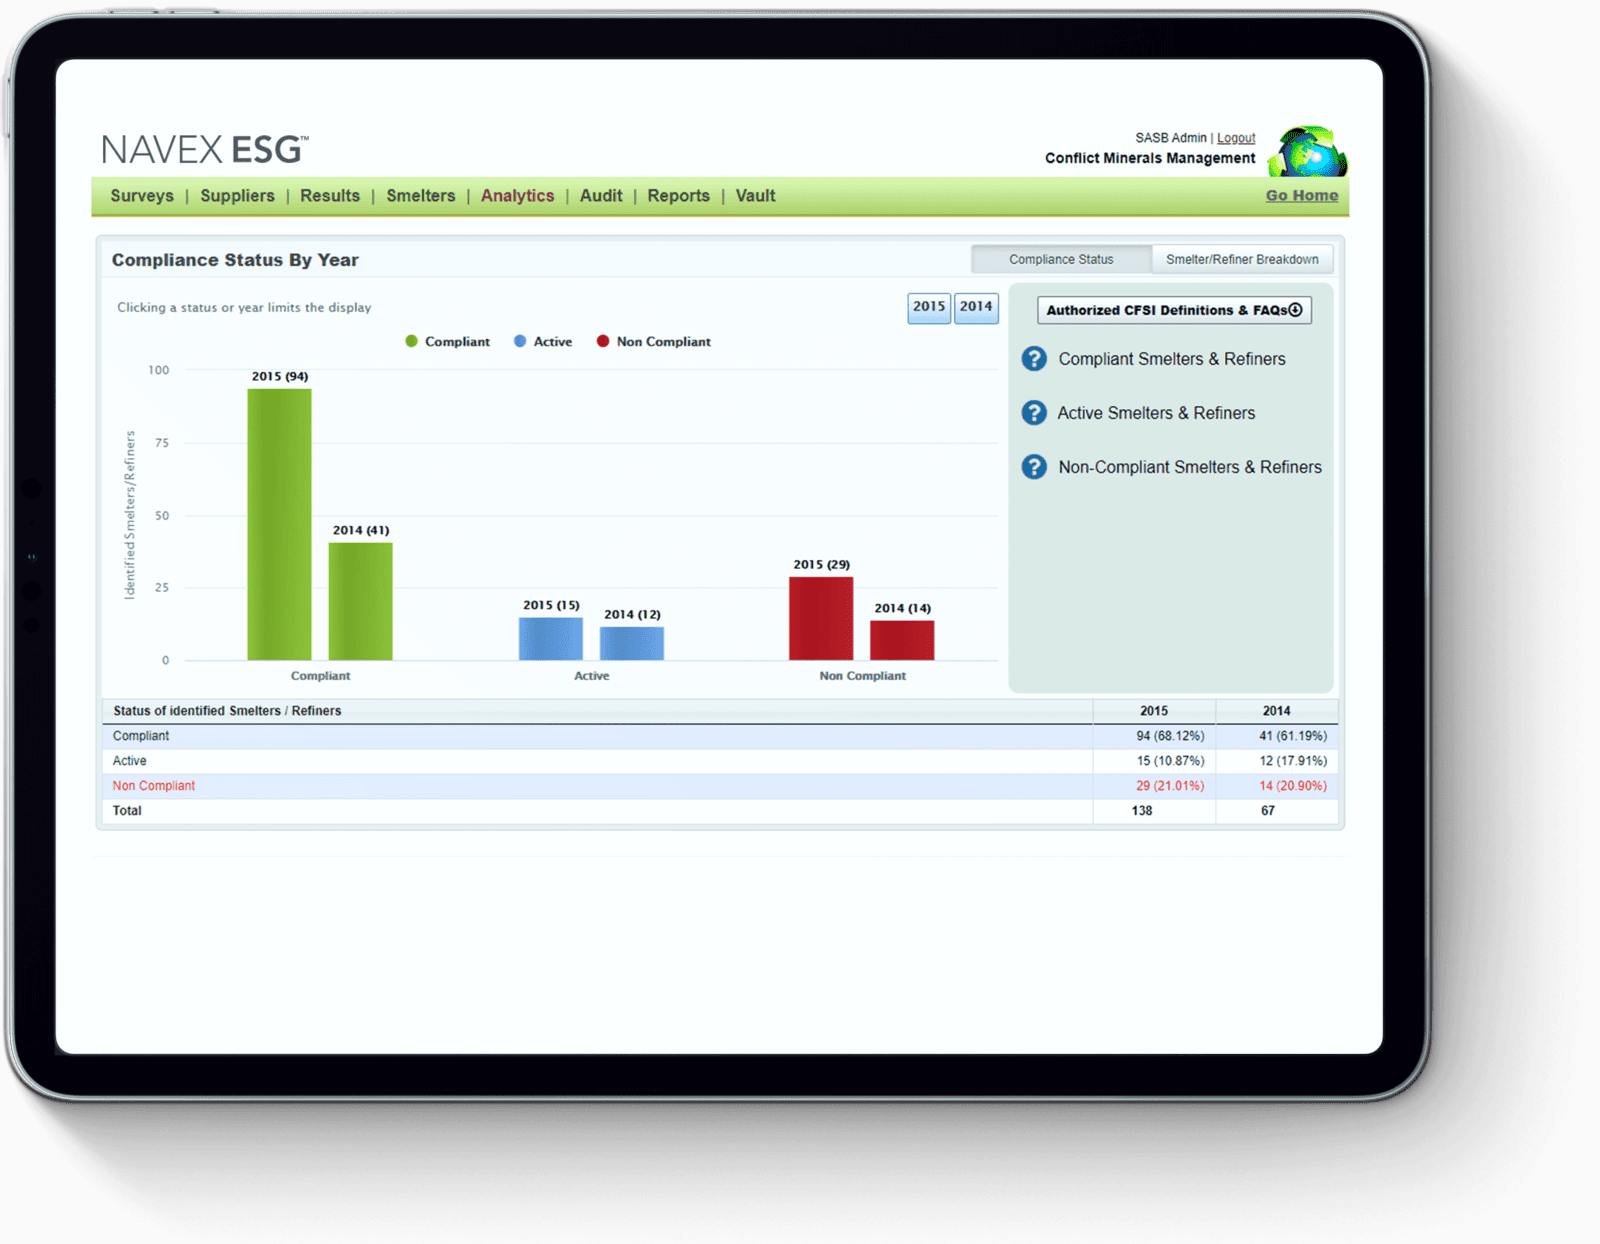Click the Go Home link
The image size is (1600, 1244).
(1301, 195)
